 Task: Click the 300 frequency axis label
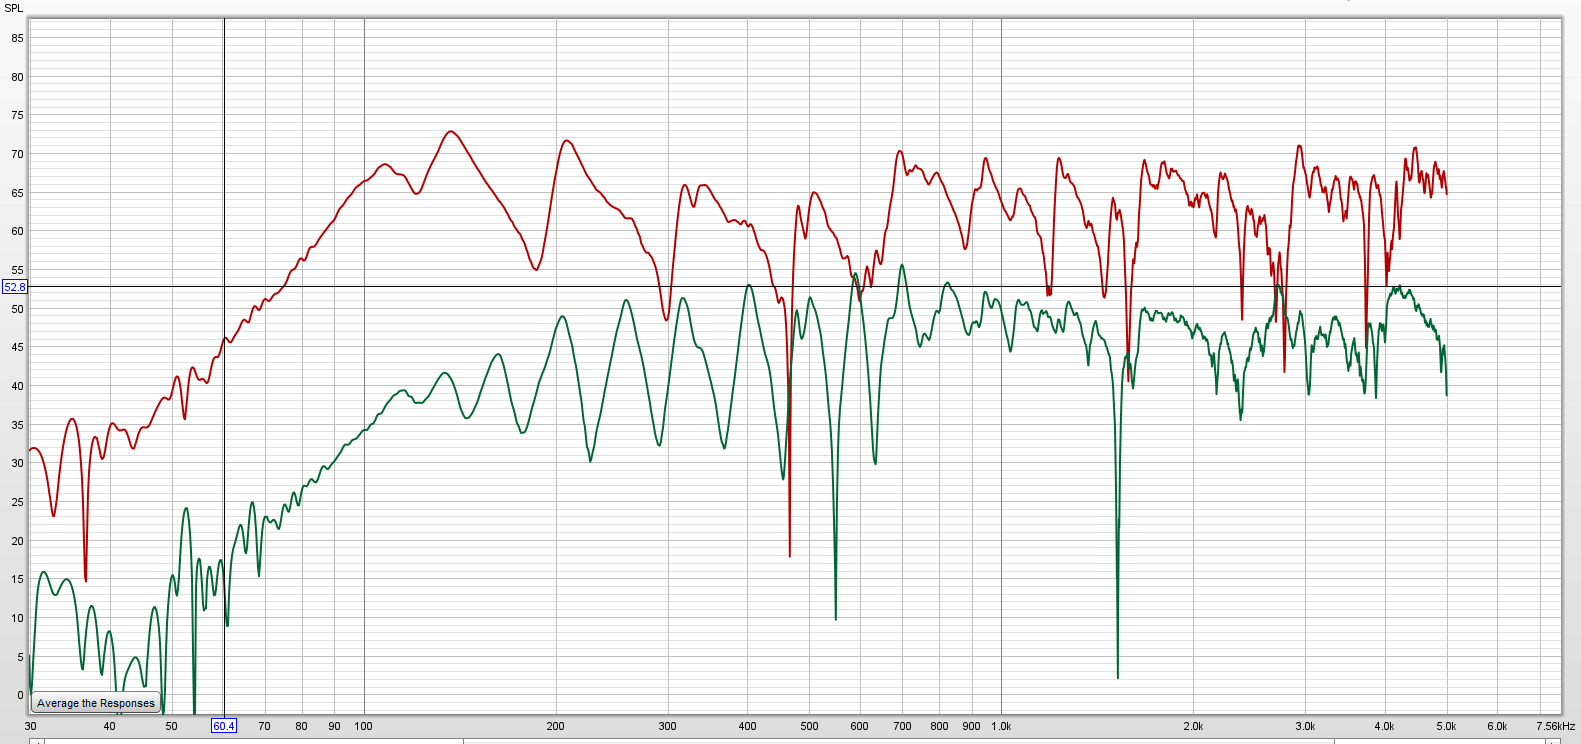667,726
